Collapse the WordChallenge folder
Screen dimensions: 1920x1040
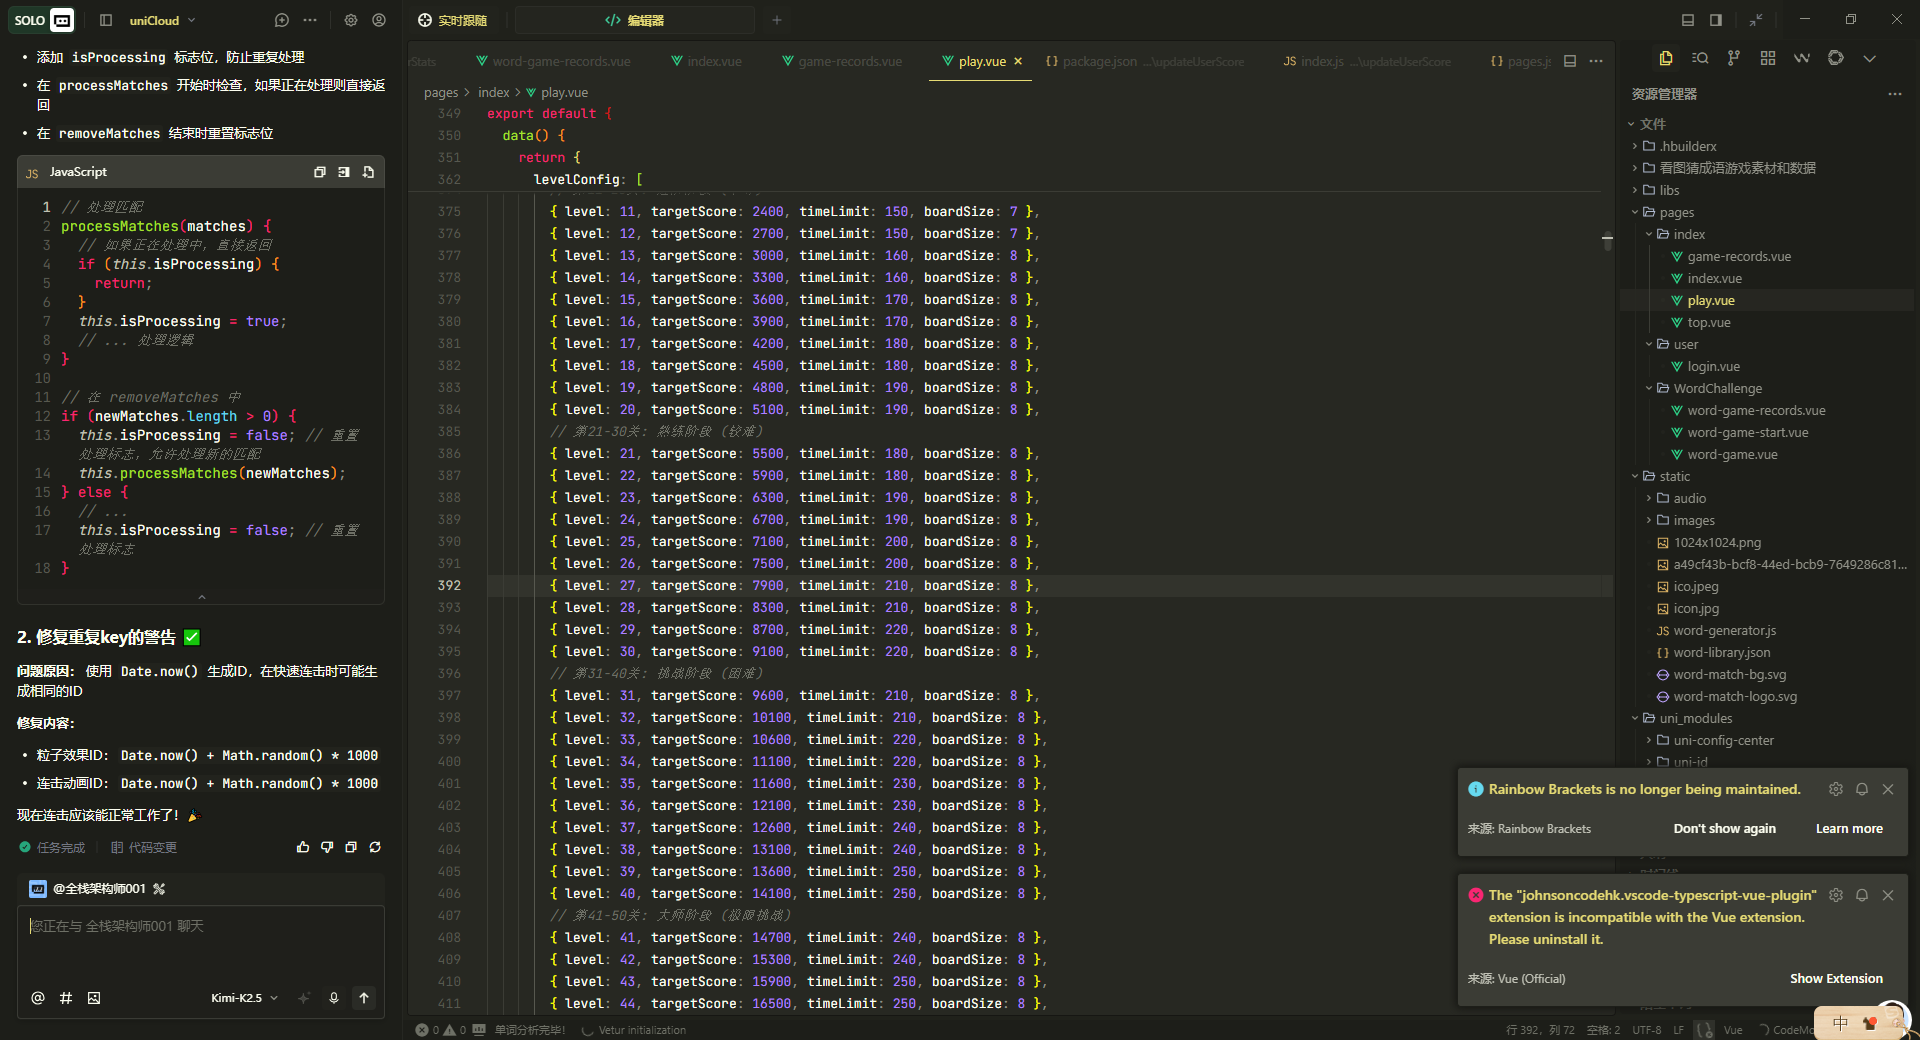pyautogui.click(x=1717, y=388)
